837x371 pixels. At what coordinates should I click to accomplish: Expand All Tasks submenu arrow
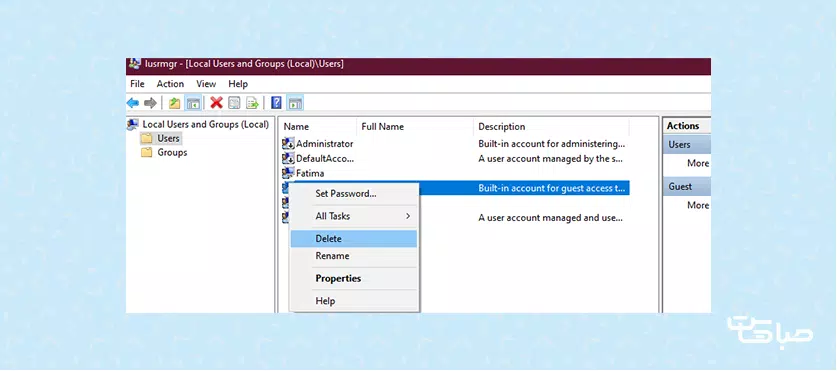pos(408,216)
